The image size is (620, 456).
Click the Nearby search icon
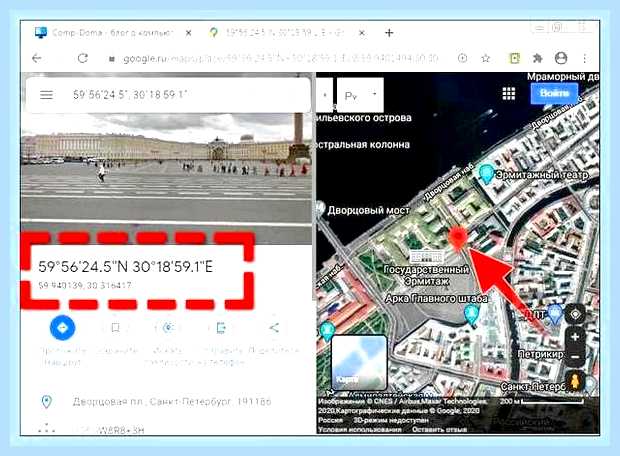pos(168,328)
